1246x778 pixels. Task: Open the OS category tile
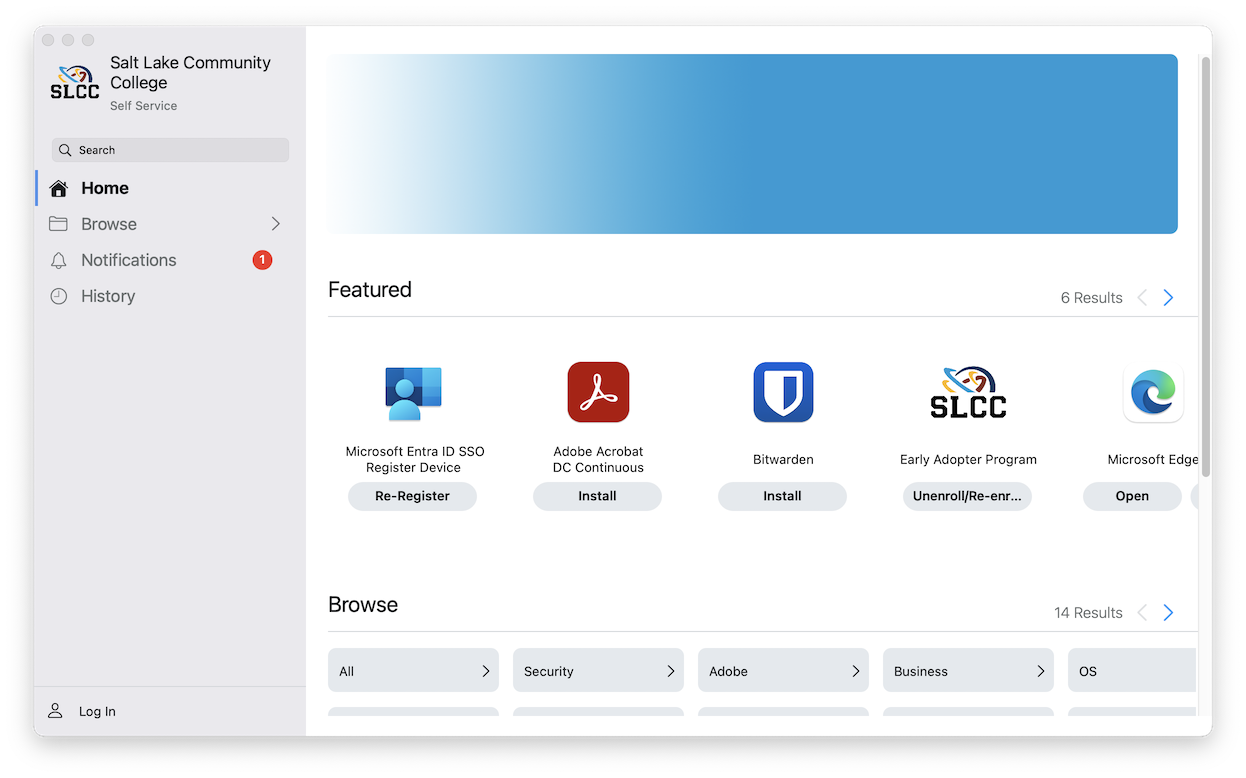(x=1132, y=670)
